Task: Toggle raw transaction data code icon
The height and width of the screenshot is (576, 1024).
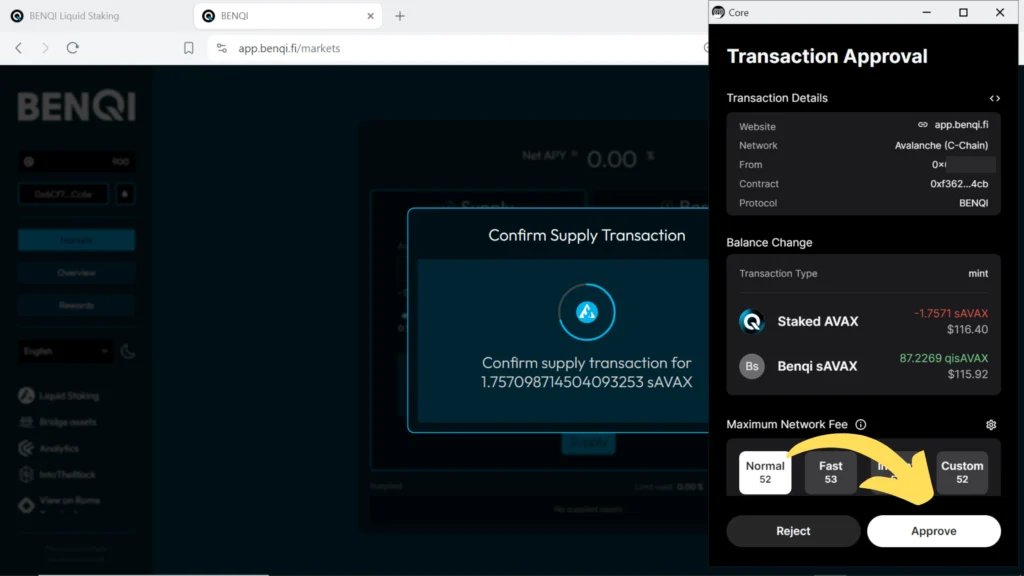Action: click(x=994, y=98)
